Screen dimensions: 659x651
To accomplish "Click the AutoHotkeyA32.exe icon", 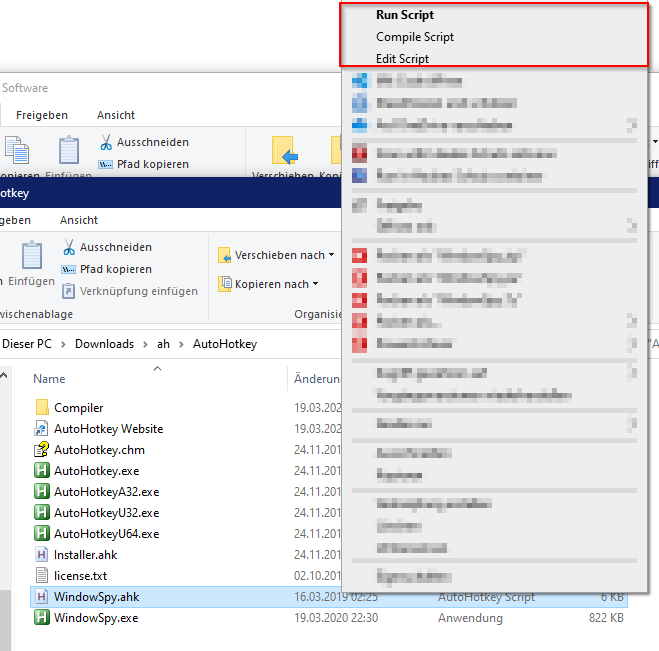I will coord(42,491).
